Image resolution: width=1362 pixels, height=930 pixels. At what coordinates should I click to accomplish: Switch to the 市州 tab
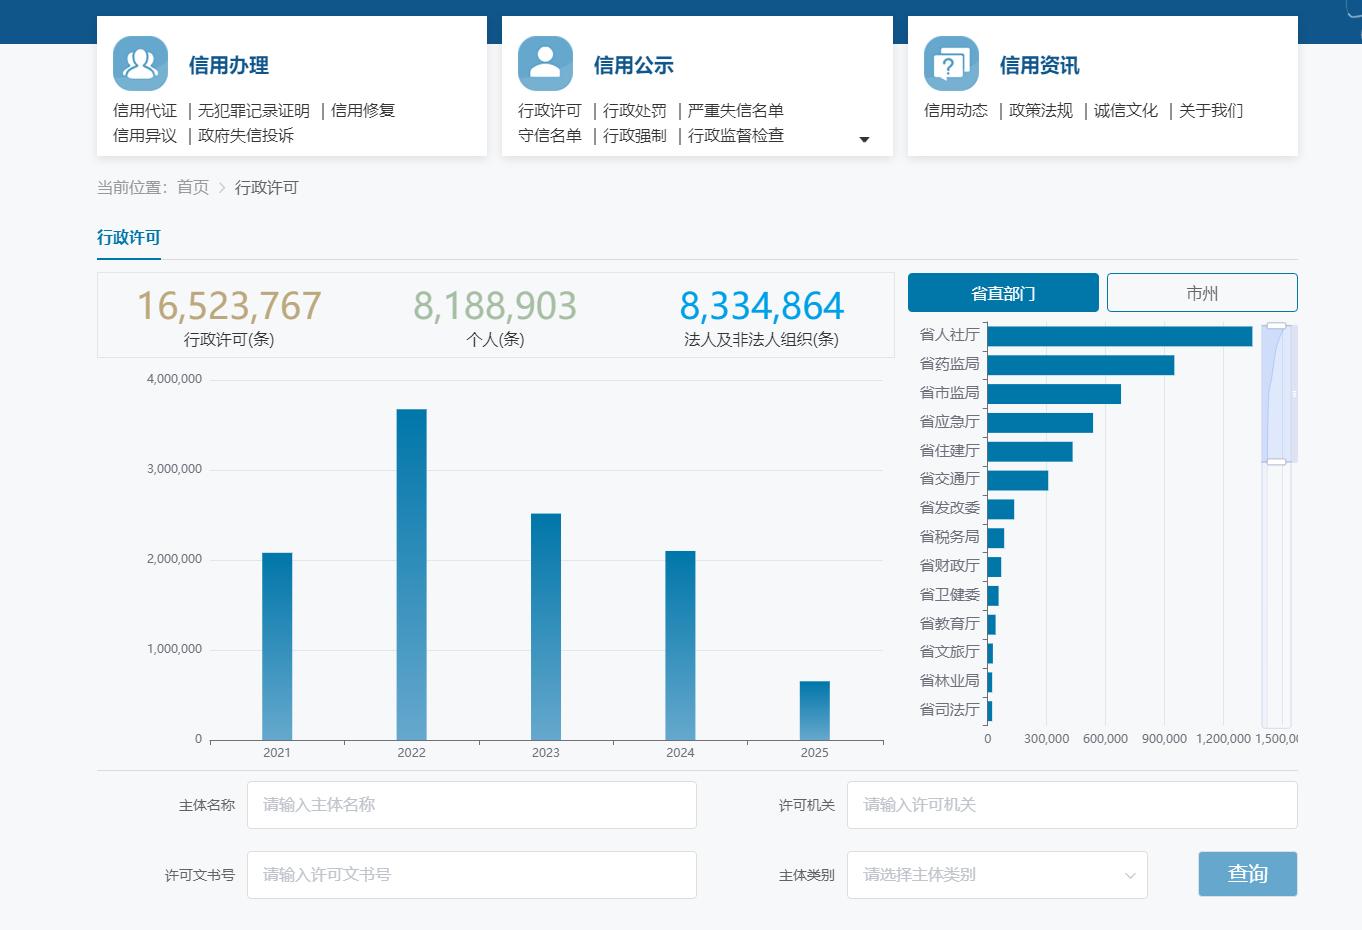coord(1201,293)
